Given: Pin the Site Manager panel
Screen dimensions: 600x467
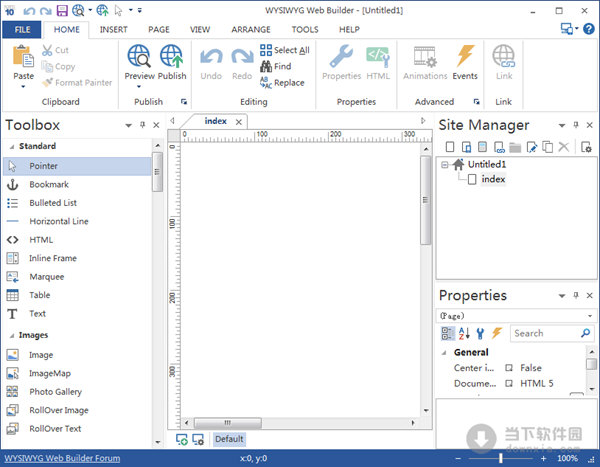Looking at the screenshot, I should click(576, 125).
